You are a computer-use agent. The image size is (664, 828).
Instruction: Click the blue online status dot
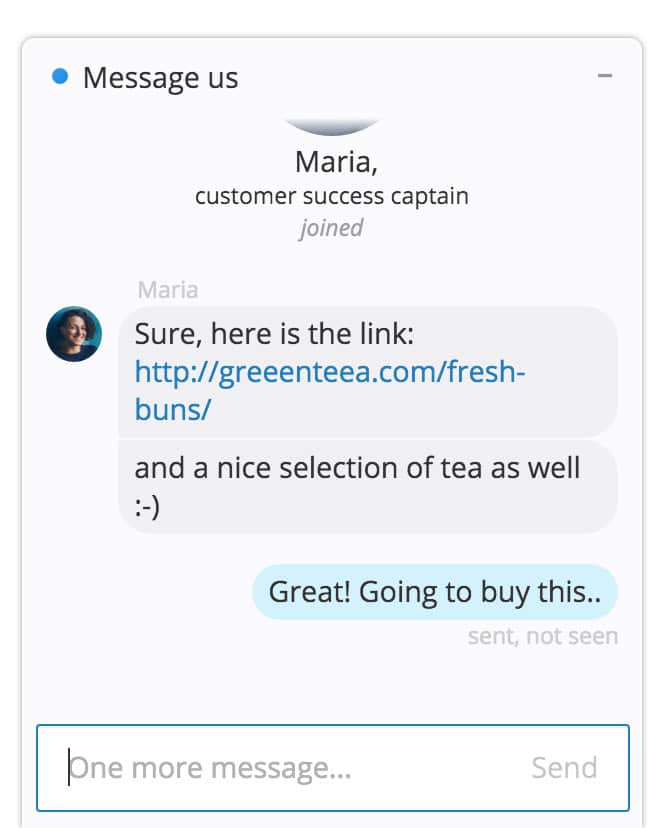click(x=60, y=77)
